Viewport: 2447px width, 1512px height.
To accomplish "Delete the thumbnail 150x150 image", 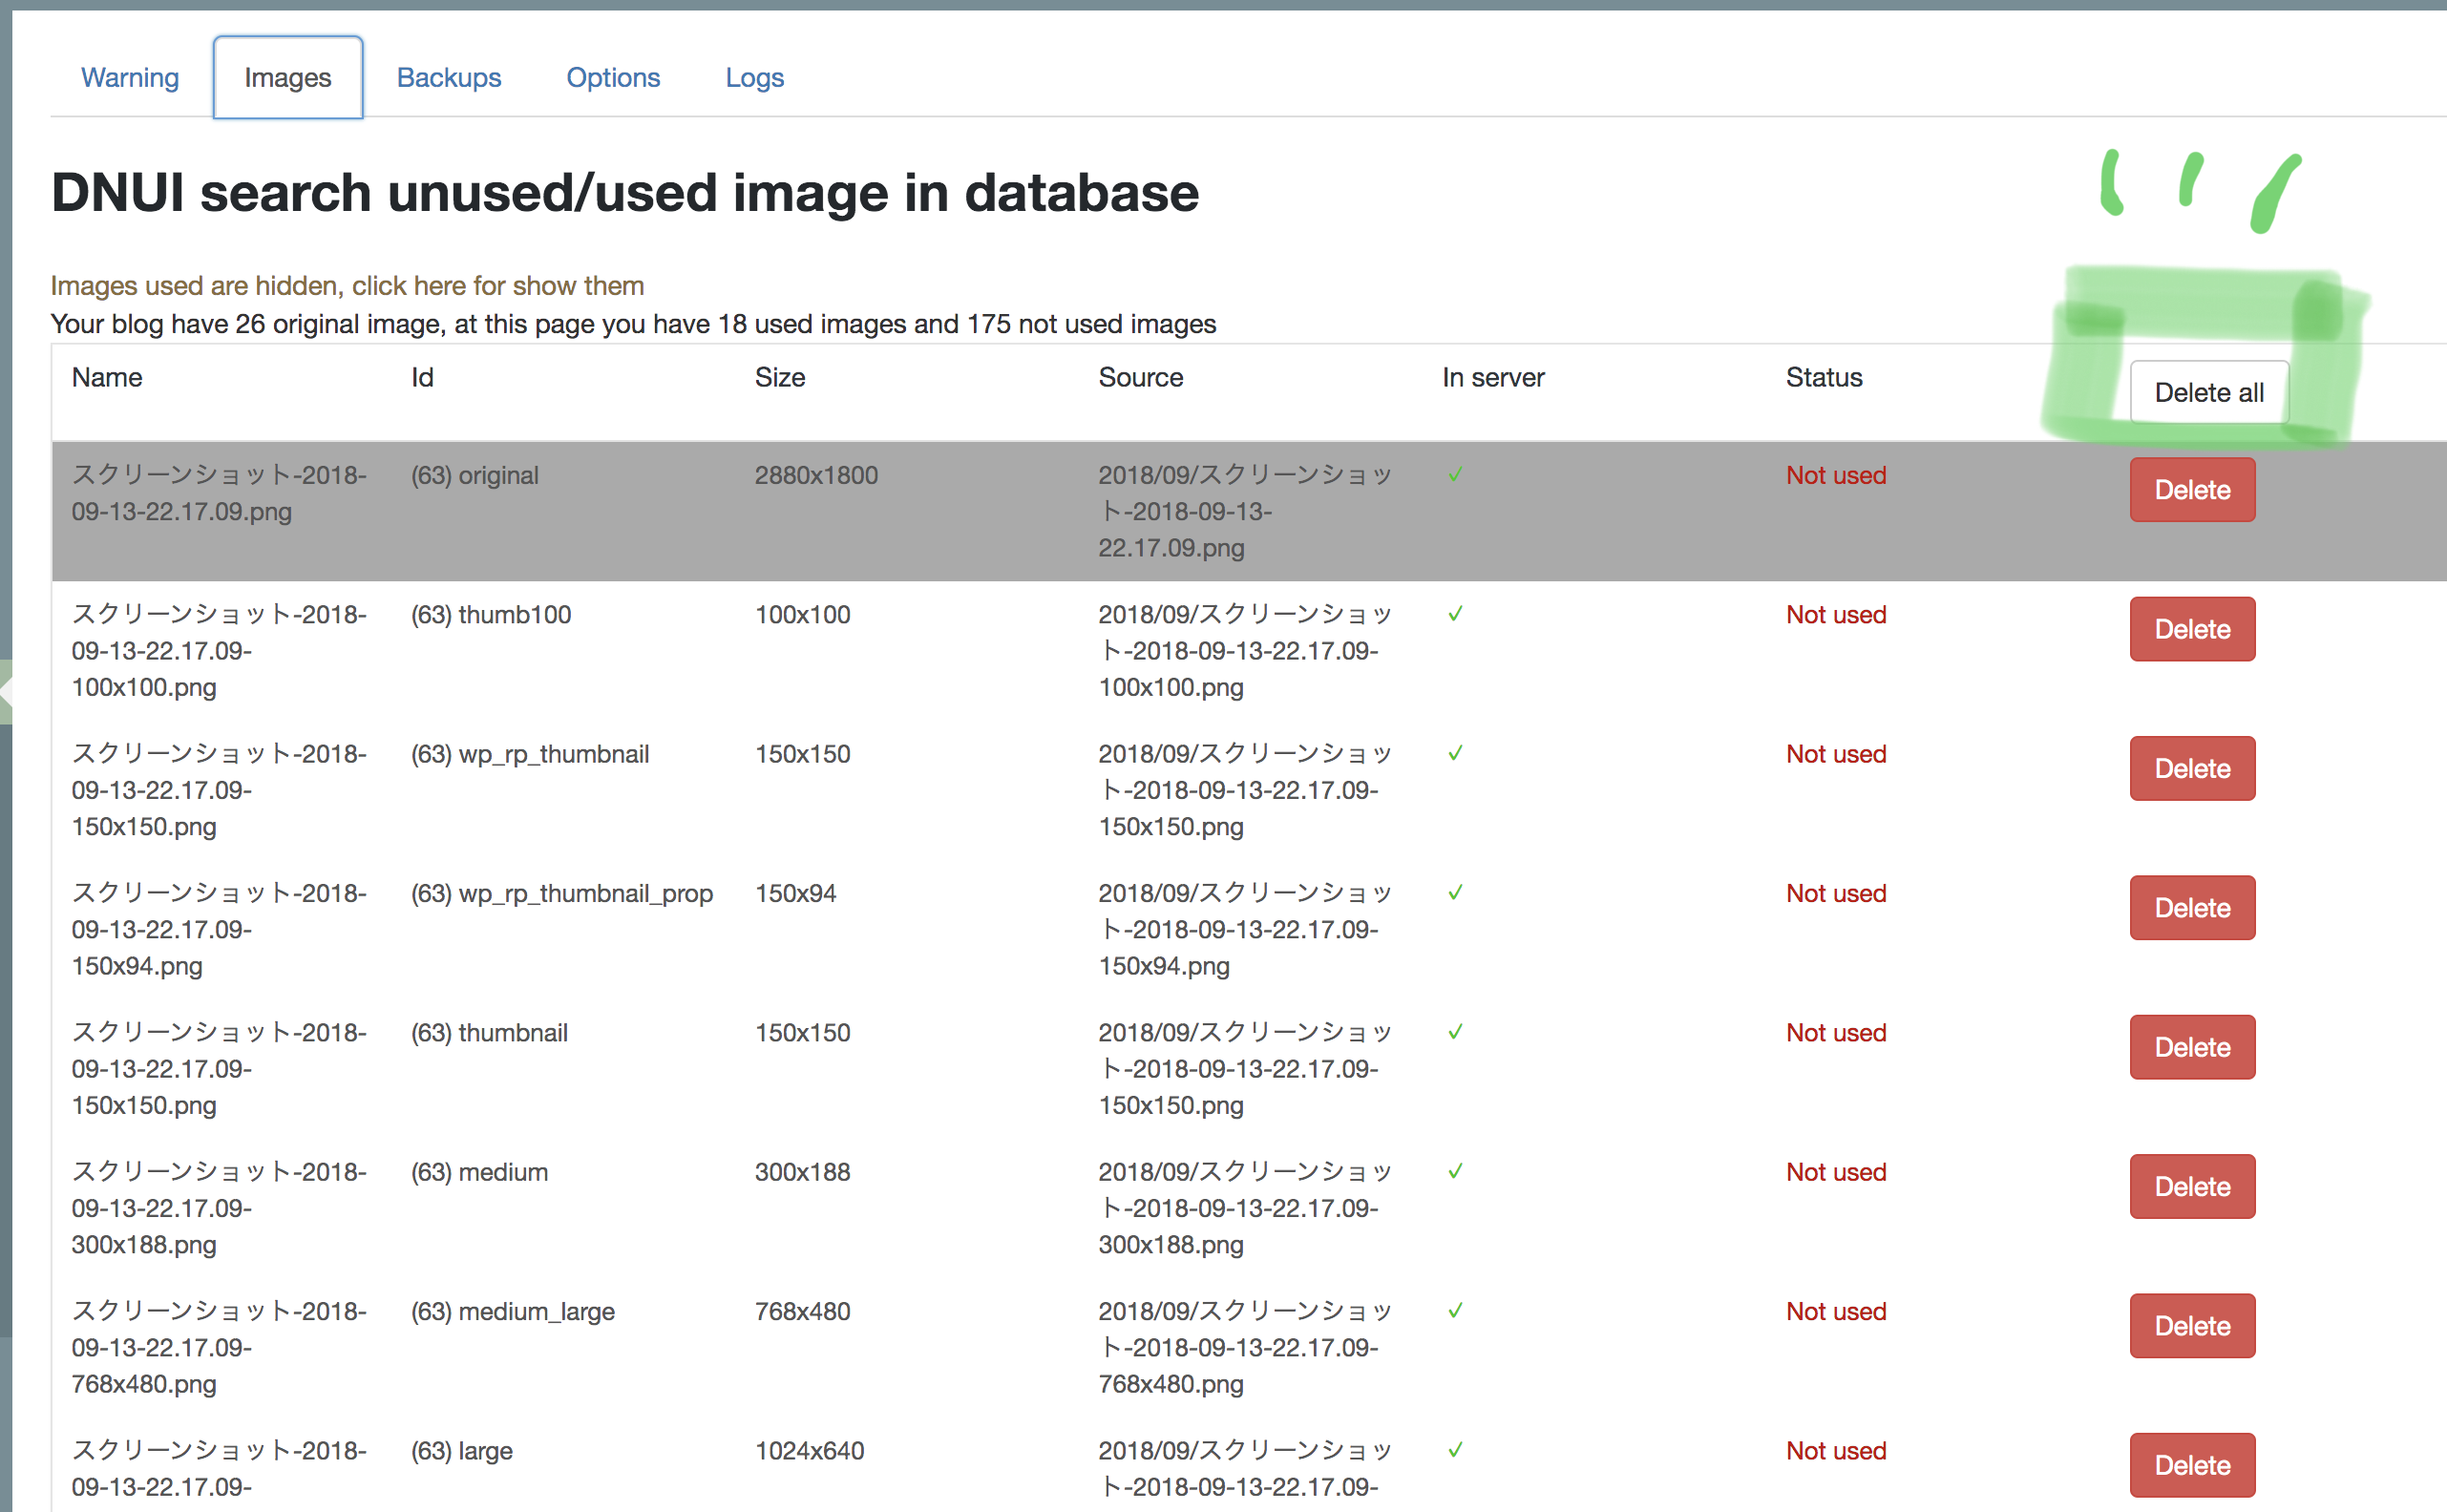I will pos(2192,1047).
